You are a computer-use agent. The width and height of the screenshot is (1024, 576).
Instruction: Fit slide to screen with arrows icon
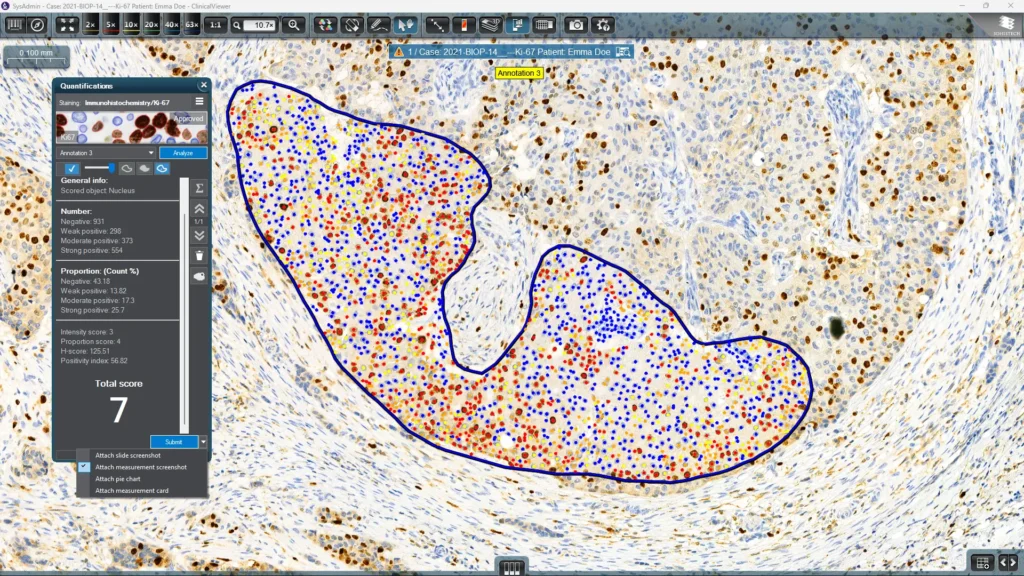67,25
